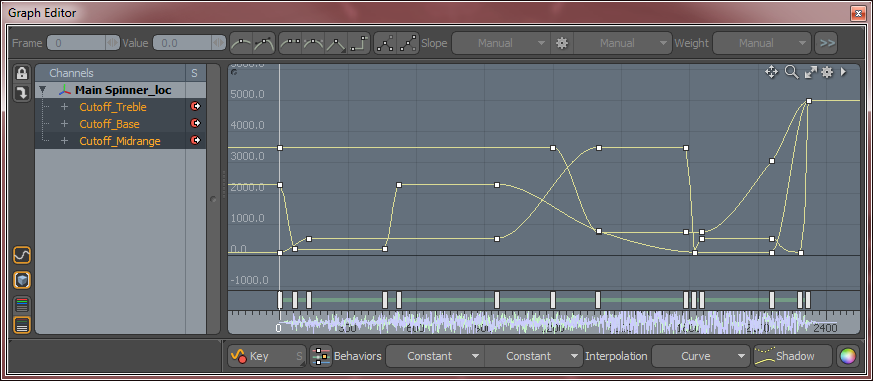Collapse the Main Spinner_loc tree item
Screen dimensions: 873x381
42,90
